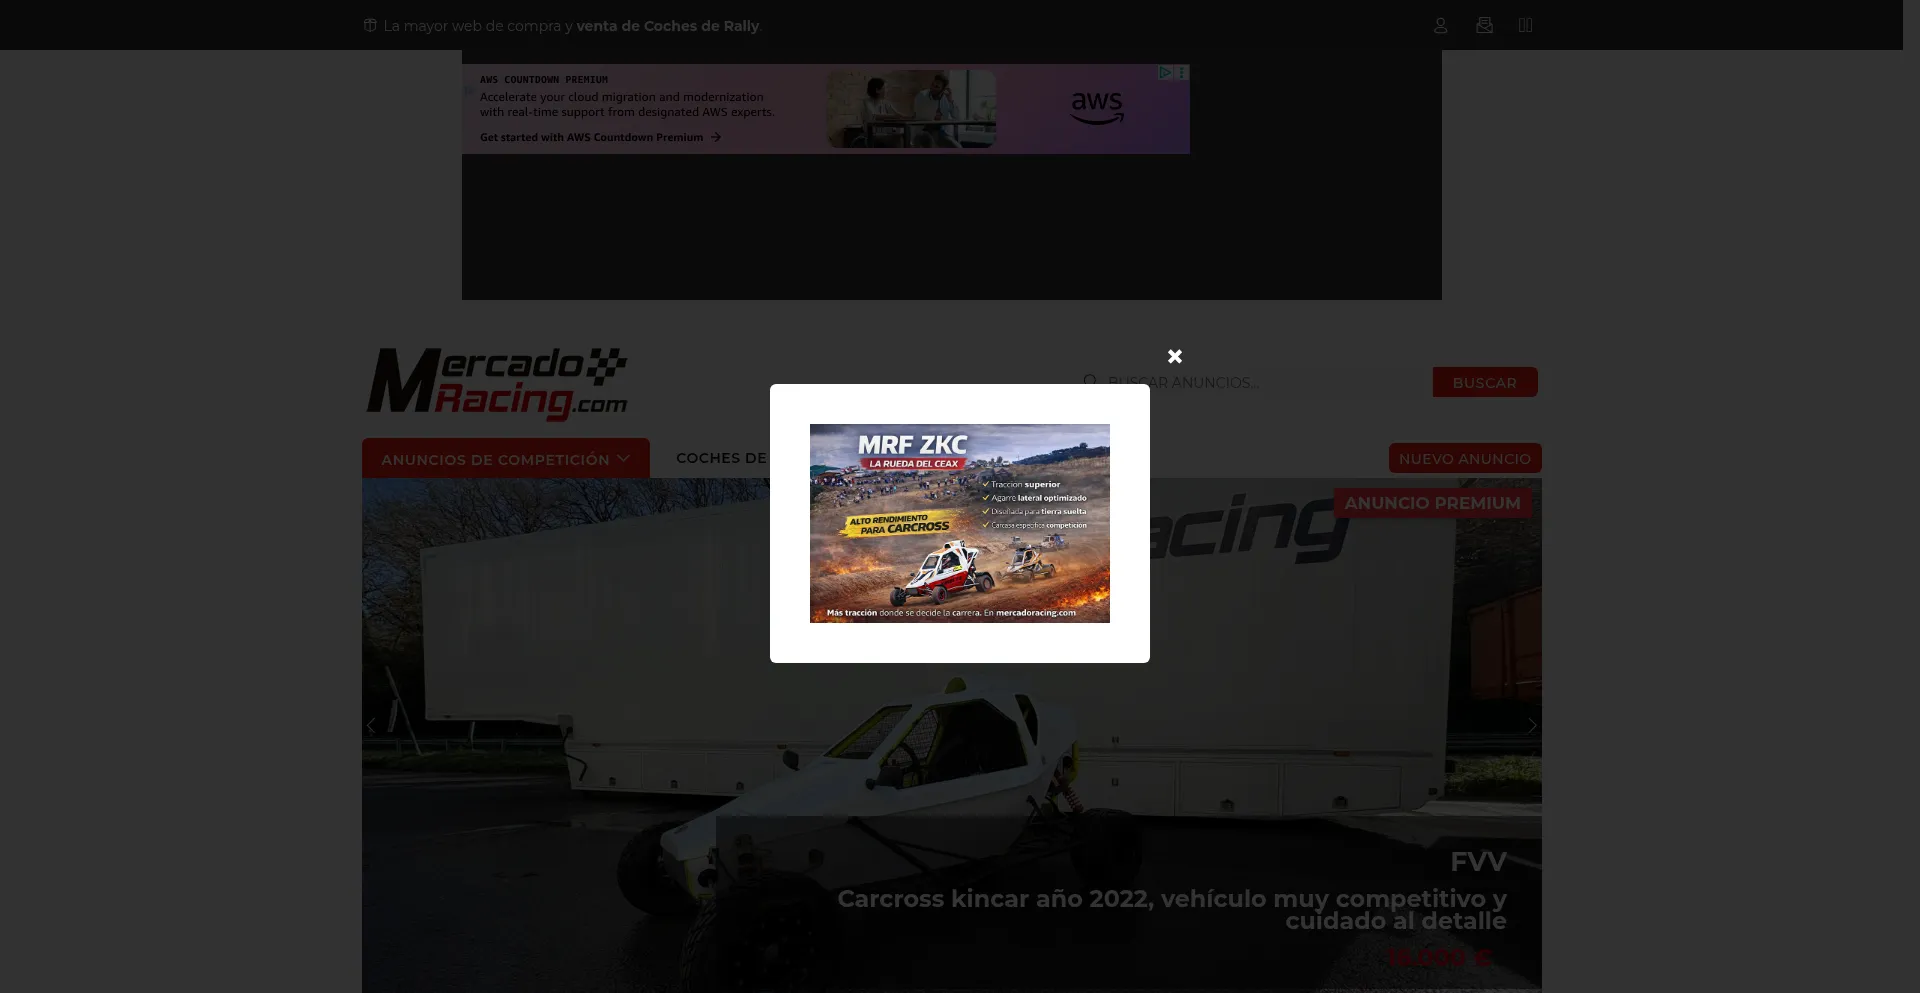Image resolution: width=1920 pixels, height=993 pixels.
Task: Click the gift icon beside the tagline
Action: click(370, 25)
